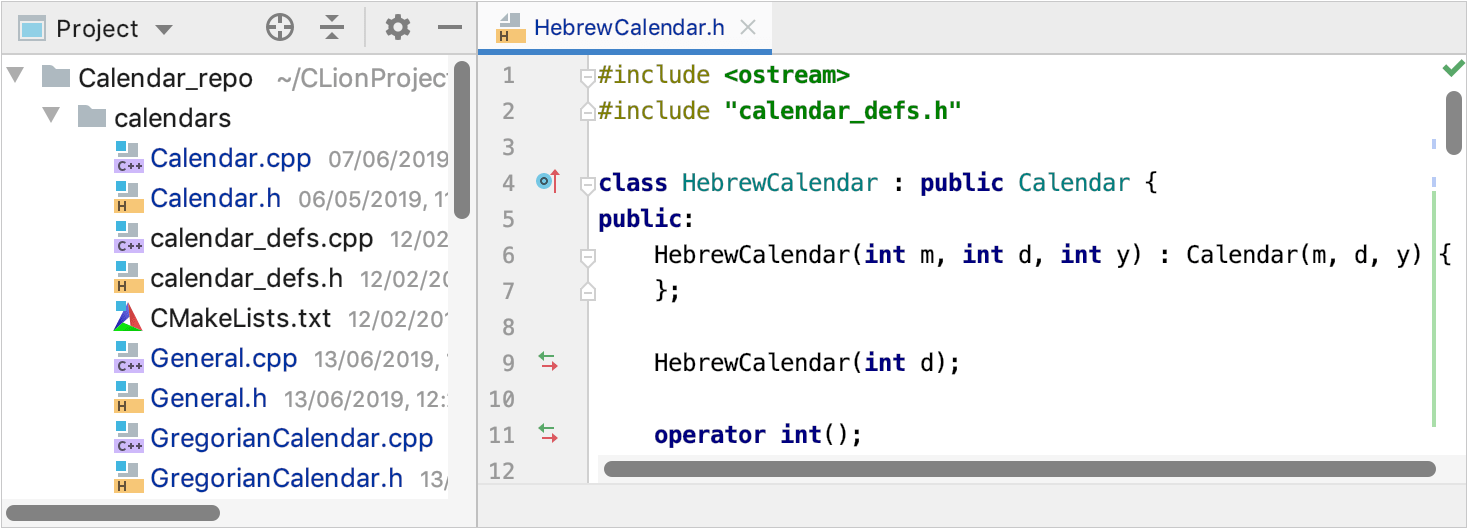1469x530 pixels.
Task: Toggle code fold marker at line 1
Action: point(588,76)
